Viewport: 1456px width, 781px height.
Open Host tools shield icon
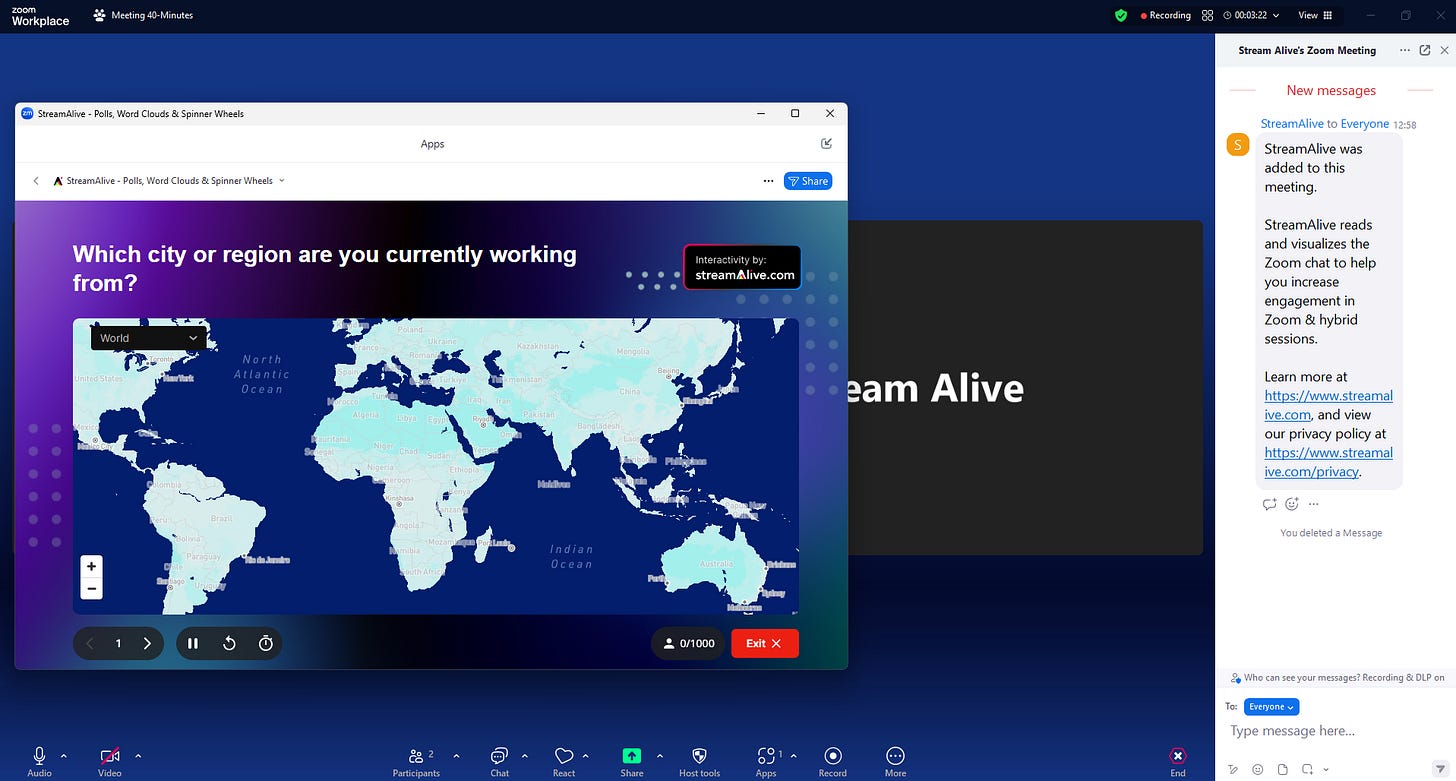(x=699, y=757)
